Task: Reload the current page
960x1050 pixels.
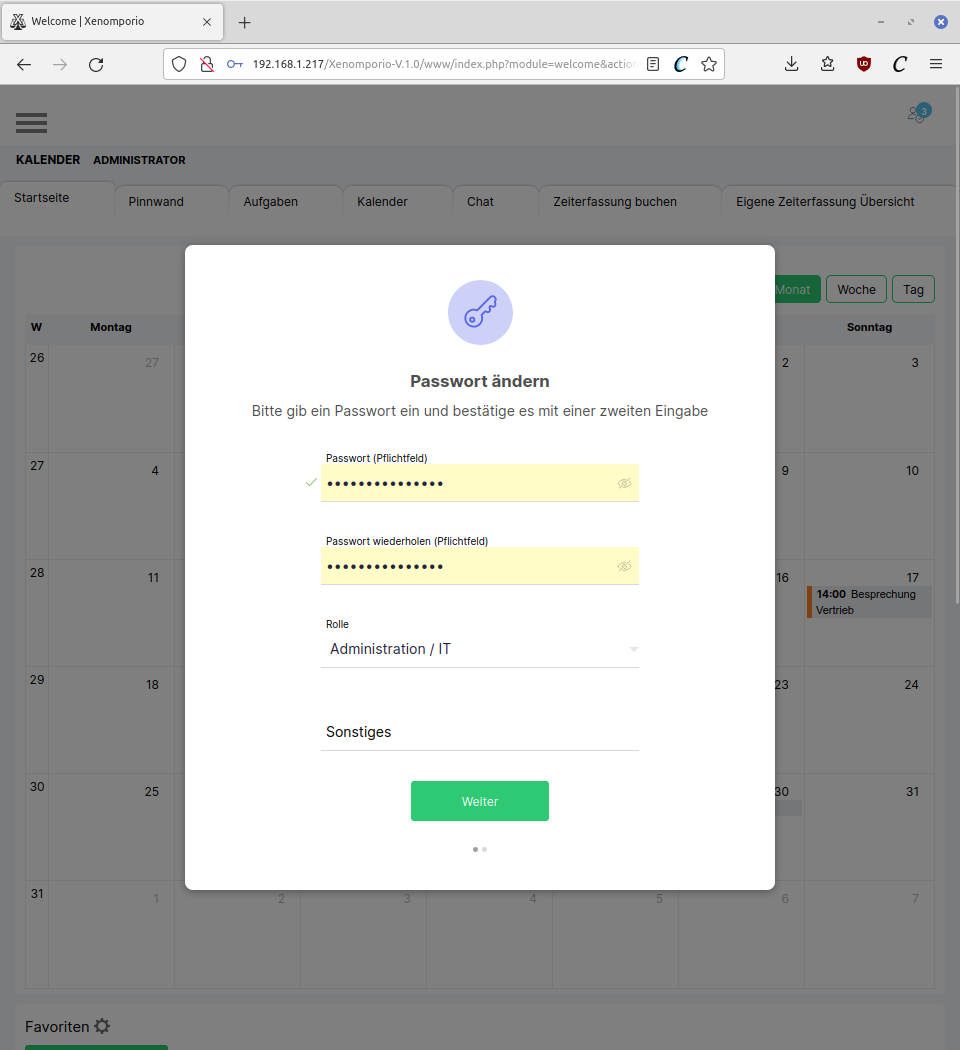Action: pos(96,64)
